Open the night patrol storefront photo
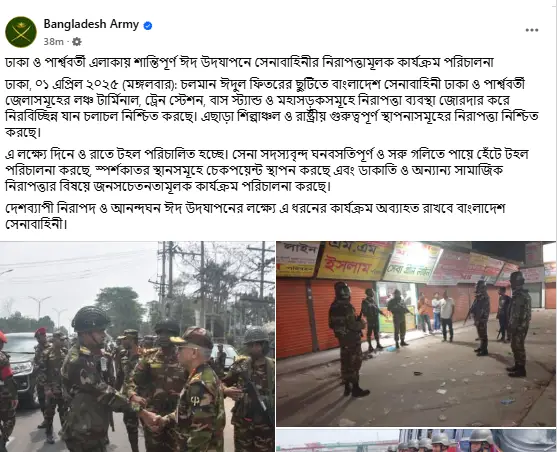 coord(416,334)
